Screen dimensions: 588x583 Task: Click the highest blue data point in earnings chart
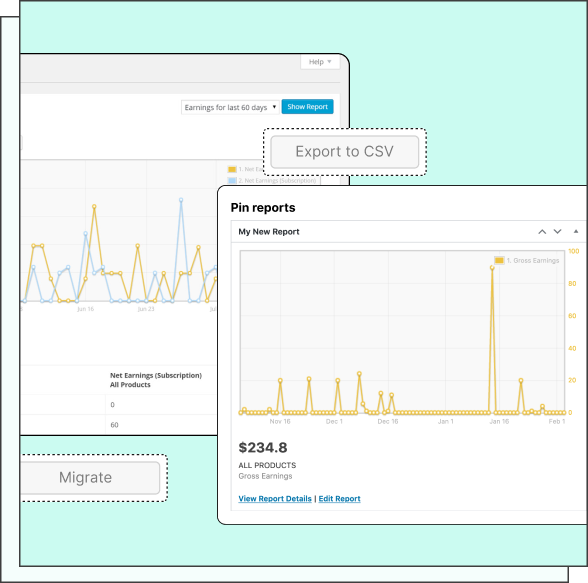point(181,200)
